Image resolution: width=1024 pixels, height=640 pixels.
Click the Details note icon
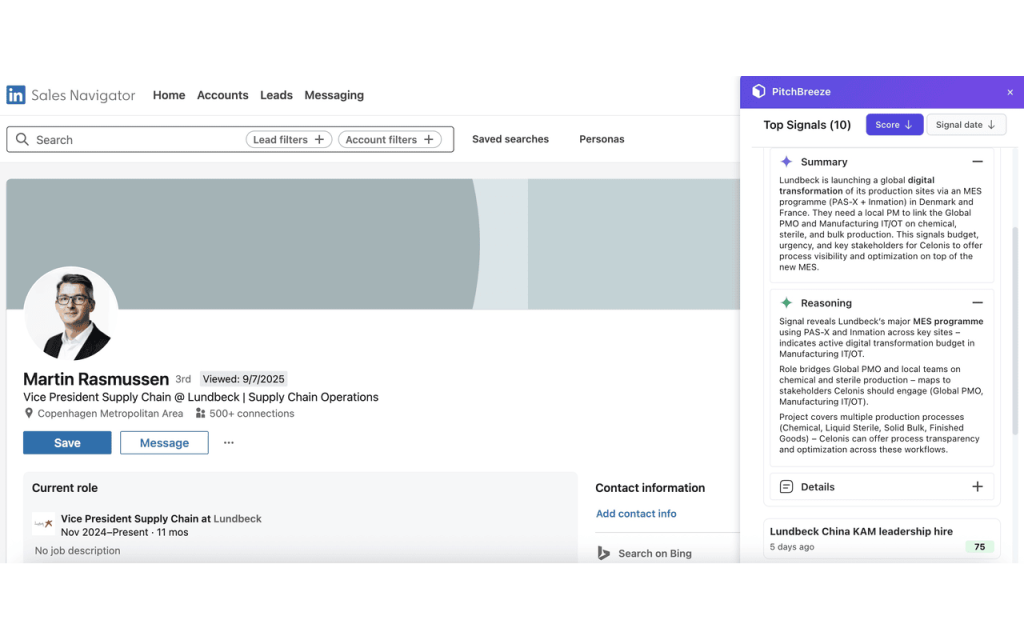pyautogui.click(x=786, y=487)
